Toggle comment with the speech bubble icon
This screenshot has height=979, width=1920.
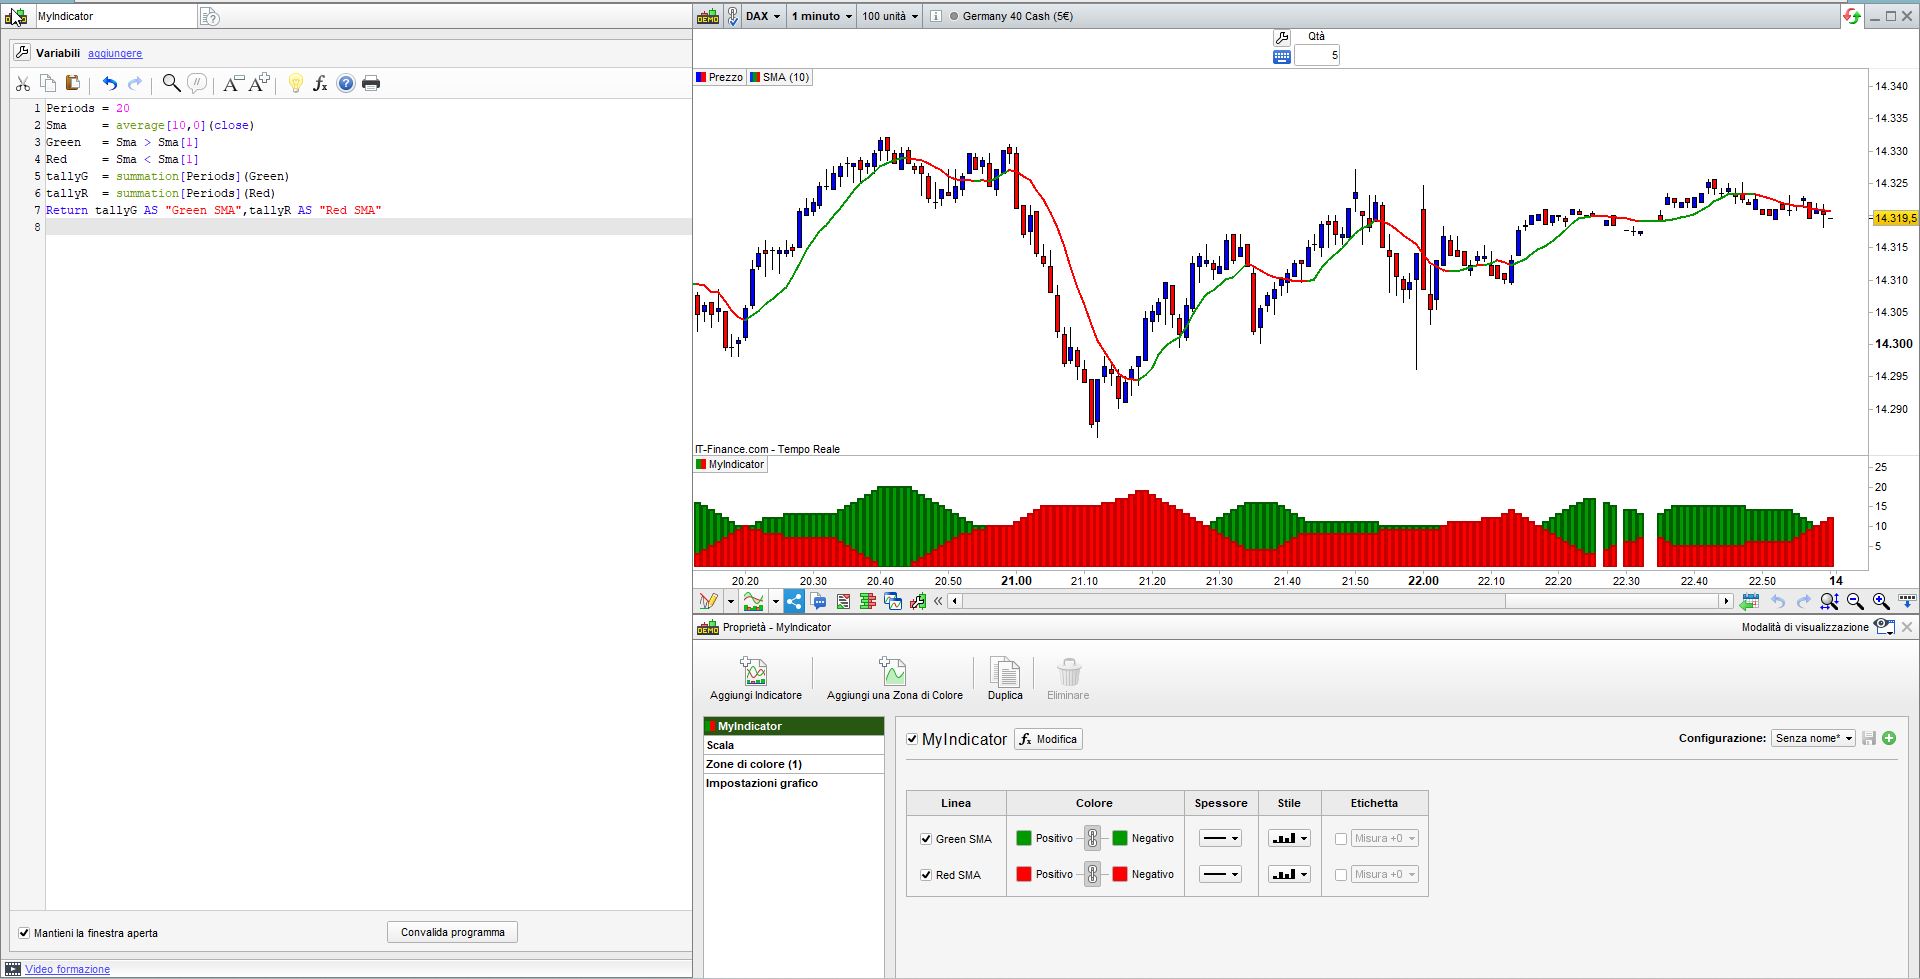(x=197, y=83)
